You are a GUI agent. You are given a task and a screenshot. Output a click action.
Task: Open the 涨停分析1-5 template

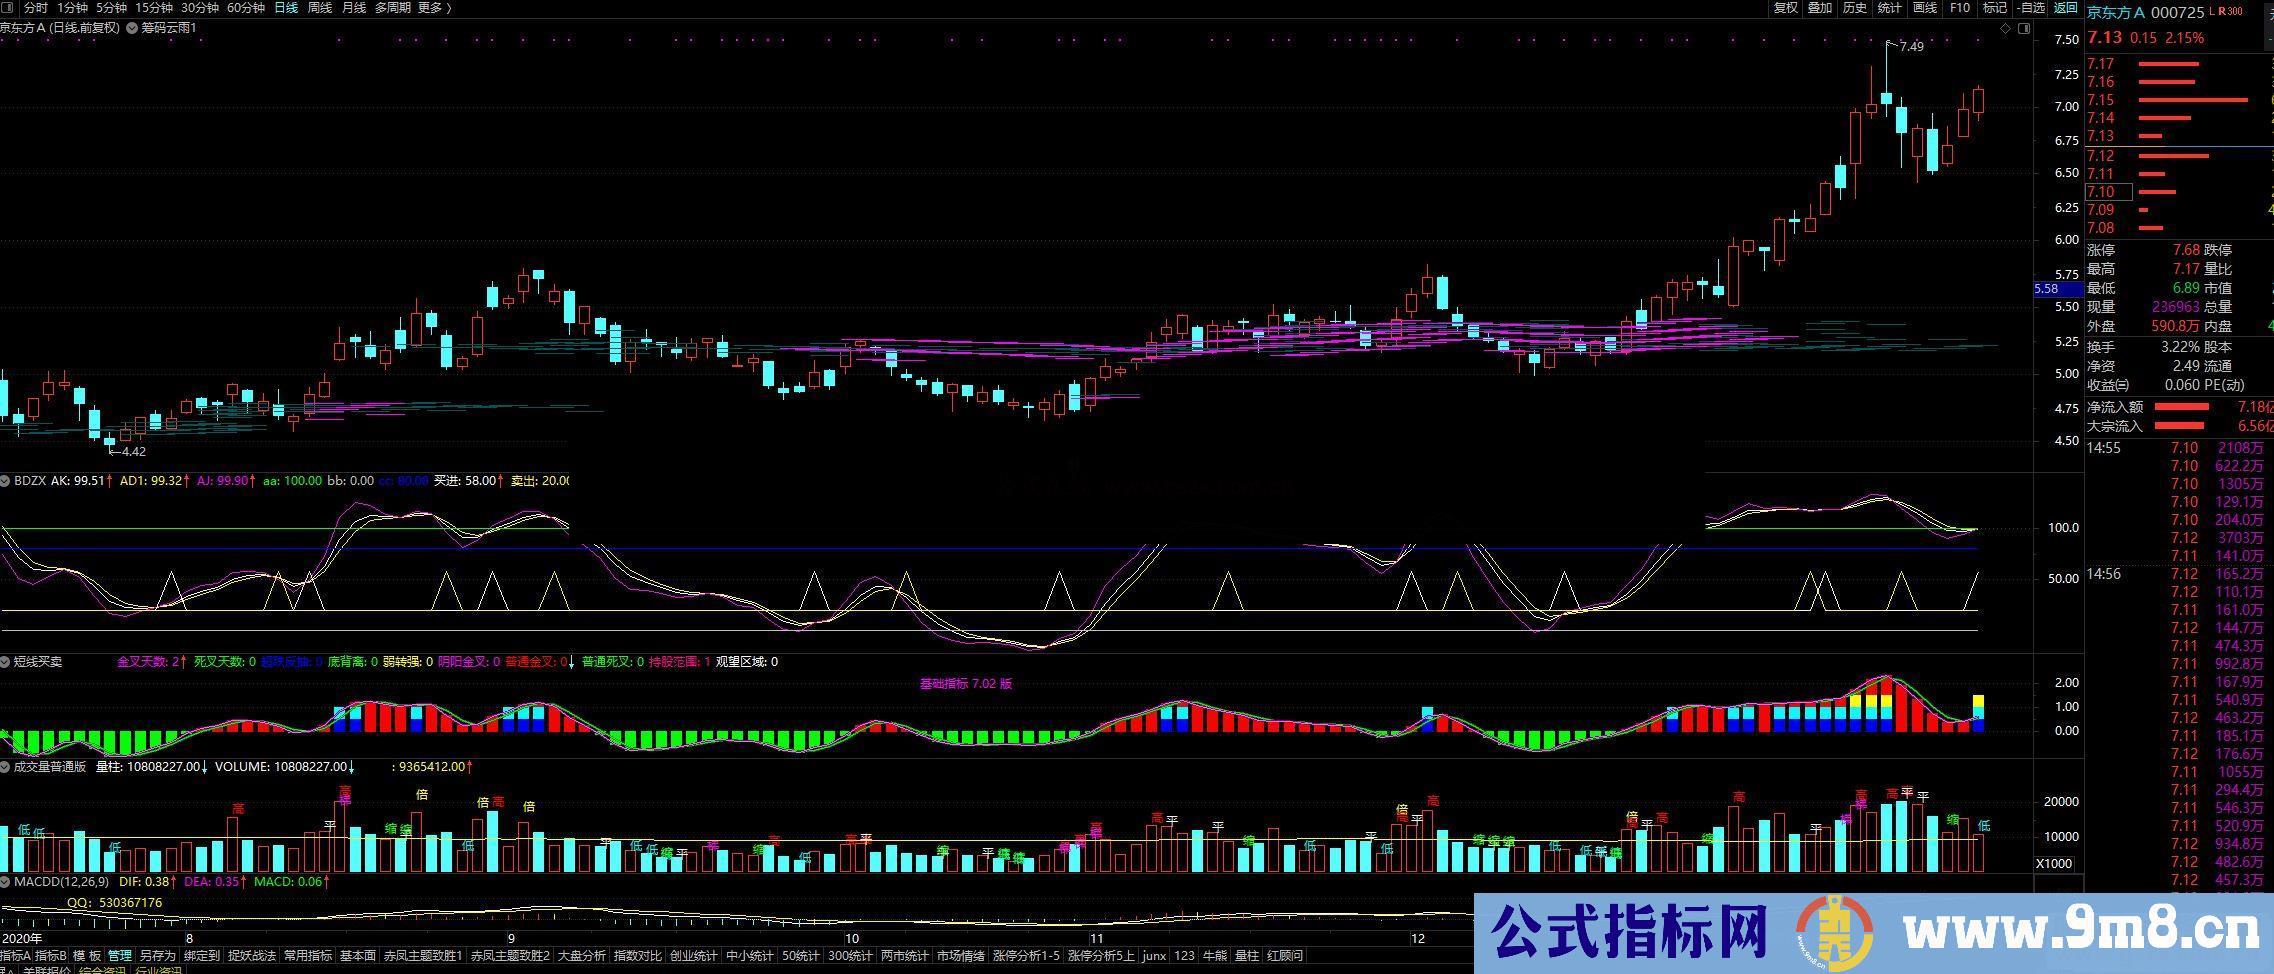tap(1026, 956)
